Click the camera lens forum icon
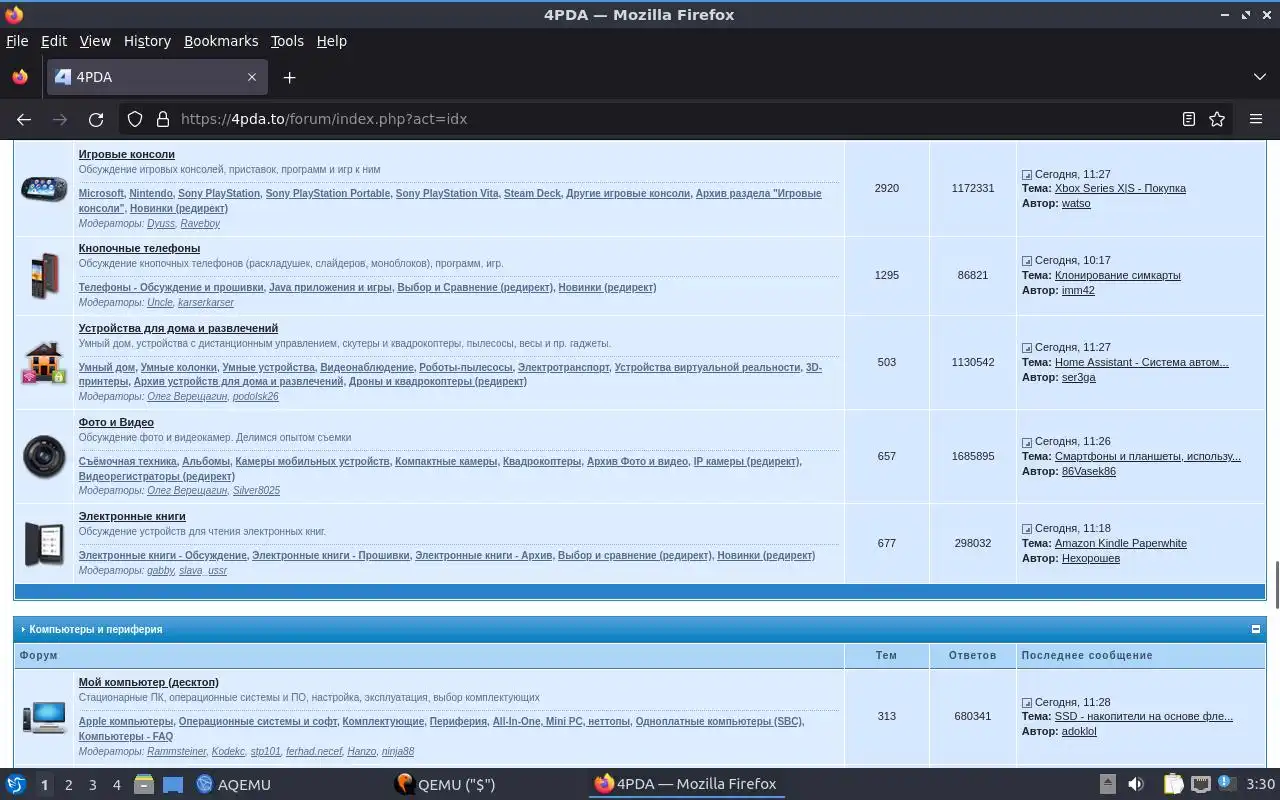Screen dimensions: 1280x800 pos(45,456)
